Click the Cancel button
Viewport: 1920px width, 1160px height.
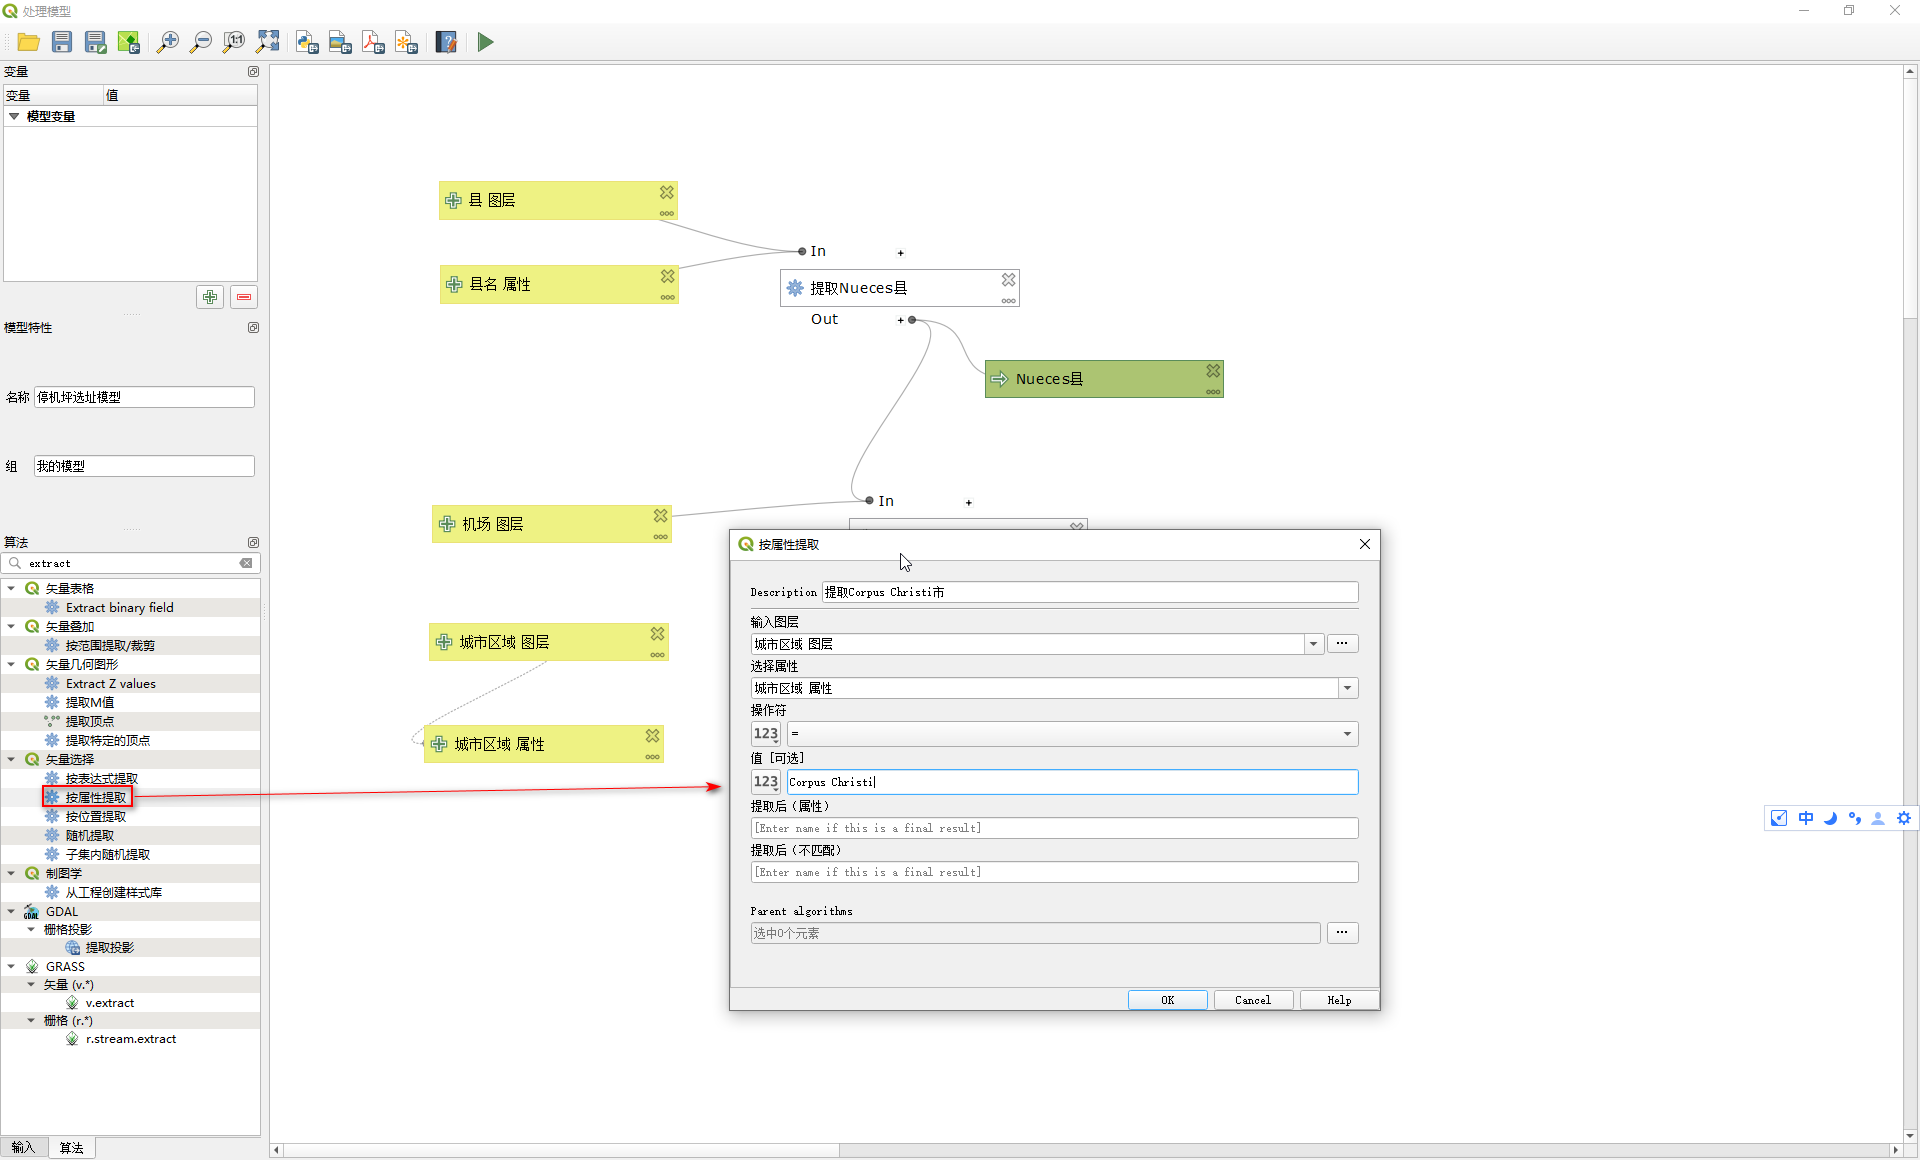click(x=1252, y=1000)
